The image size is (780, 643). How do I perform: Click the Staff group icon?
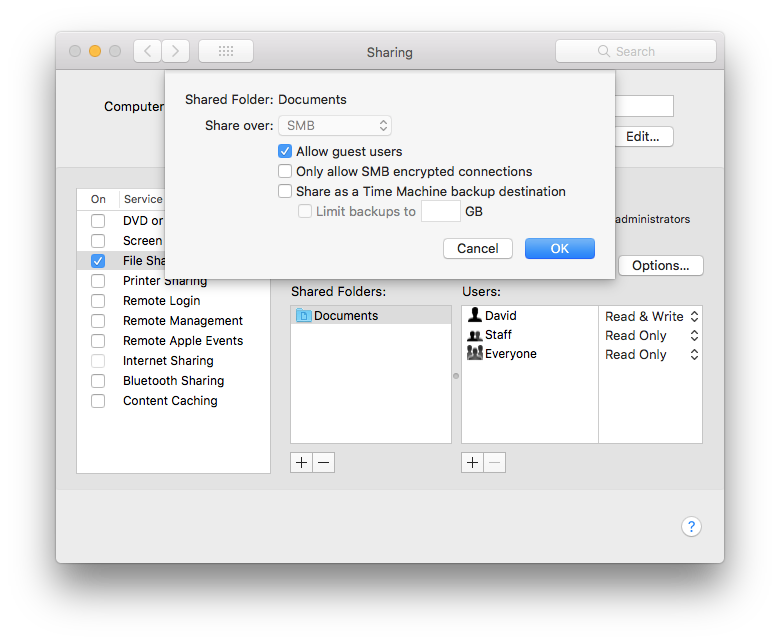tap(475, 335)
